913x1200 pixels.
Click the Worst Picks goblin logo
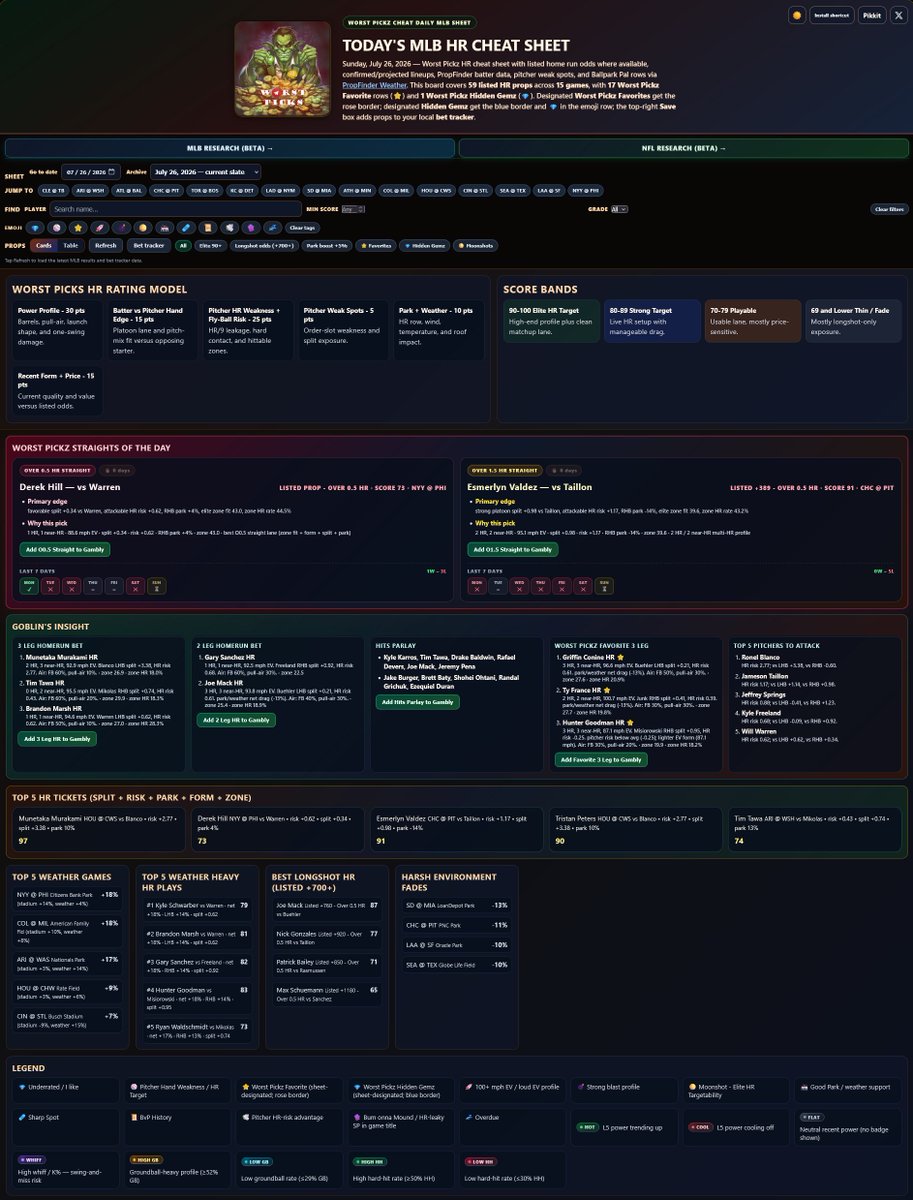point(282,68)
